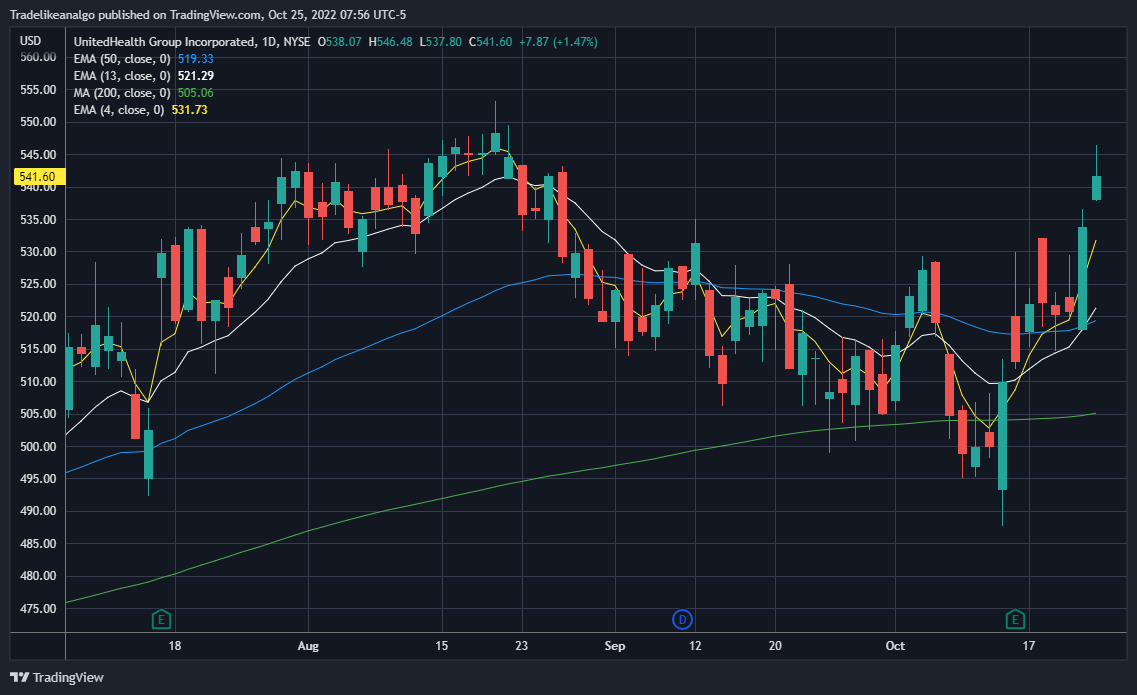This screenshot has height=695, width=1137.
Task: Click the 500.00 price axis label
Action: click(38, 446)
